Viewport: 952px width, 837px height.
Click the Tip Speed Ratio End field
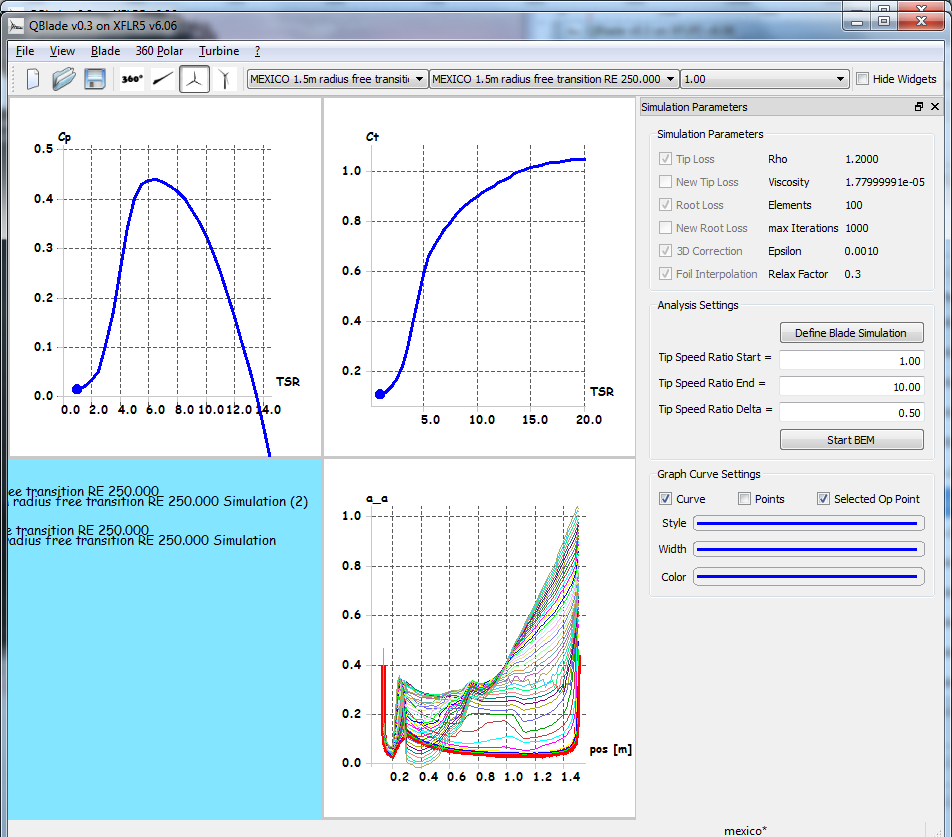point(851,386)
